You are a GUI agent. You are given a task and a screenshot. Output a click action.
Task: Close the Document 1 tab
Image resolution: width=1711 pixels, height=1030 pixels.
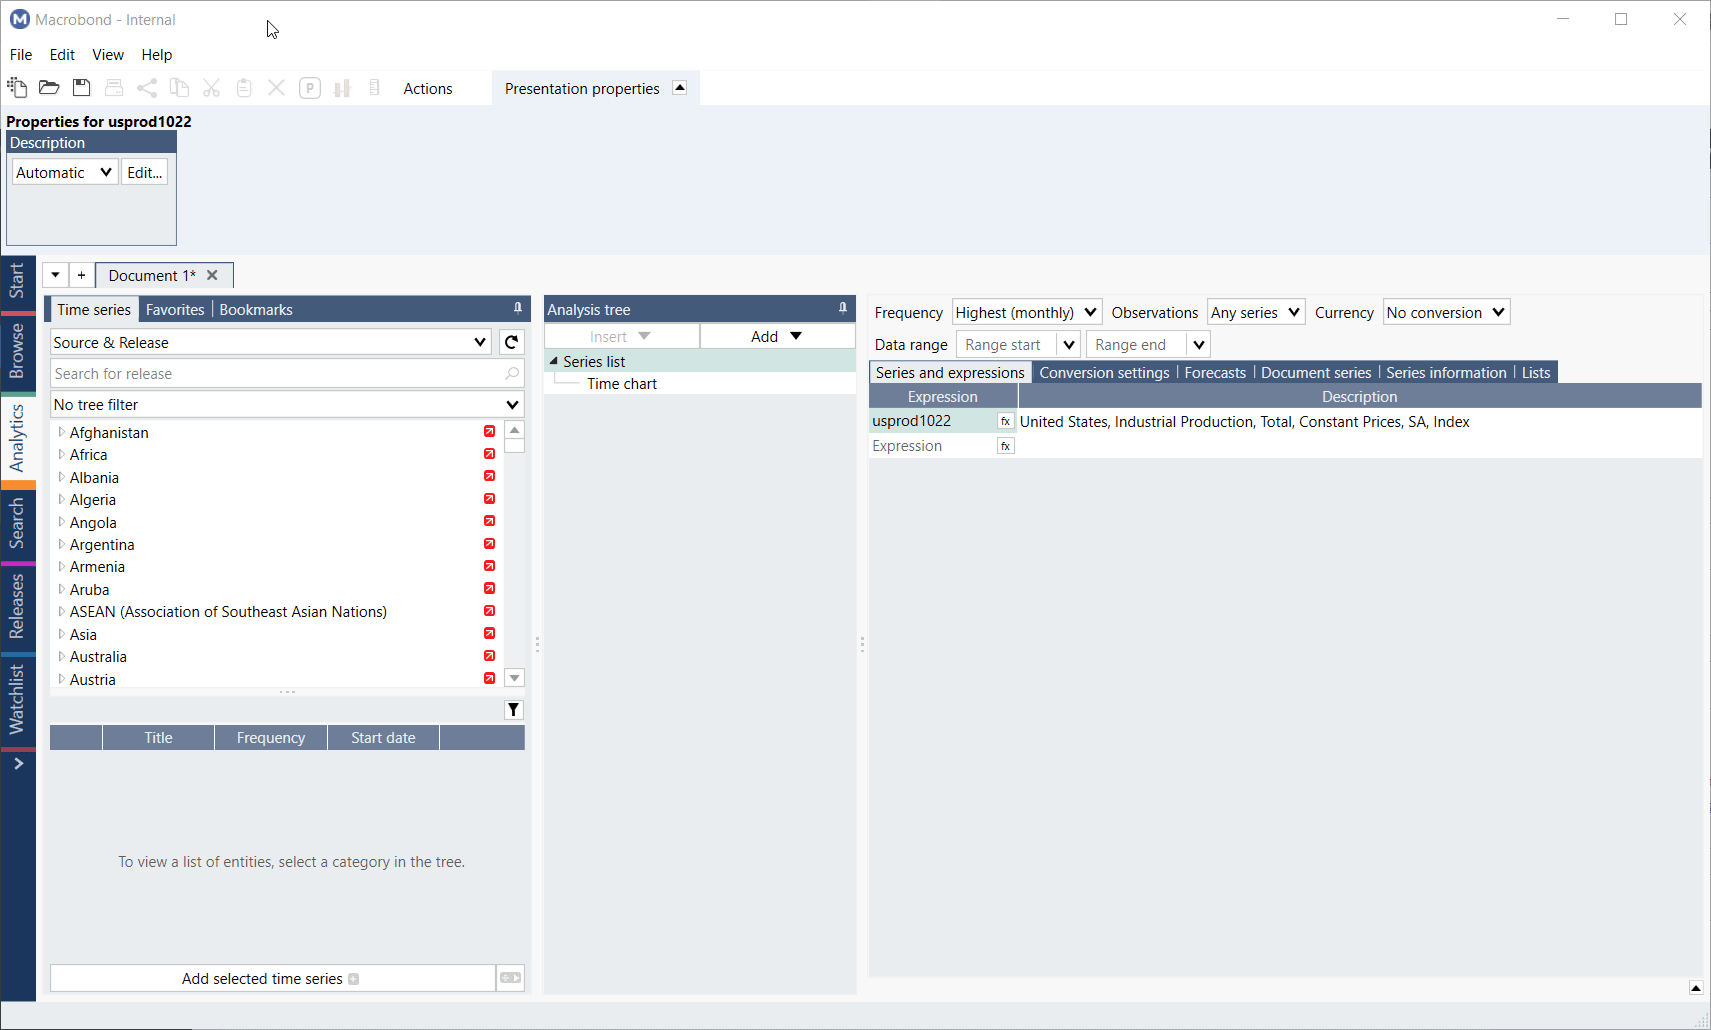(x=212, y=275)
